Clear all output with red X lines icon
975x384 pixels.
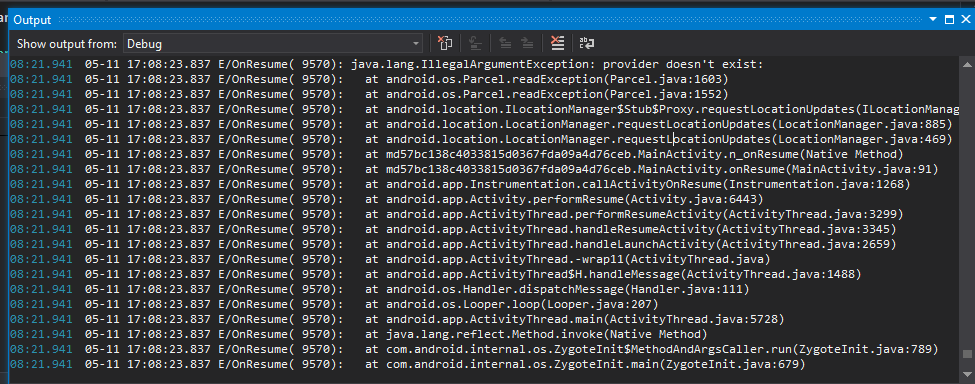click(557, 43)
